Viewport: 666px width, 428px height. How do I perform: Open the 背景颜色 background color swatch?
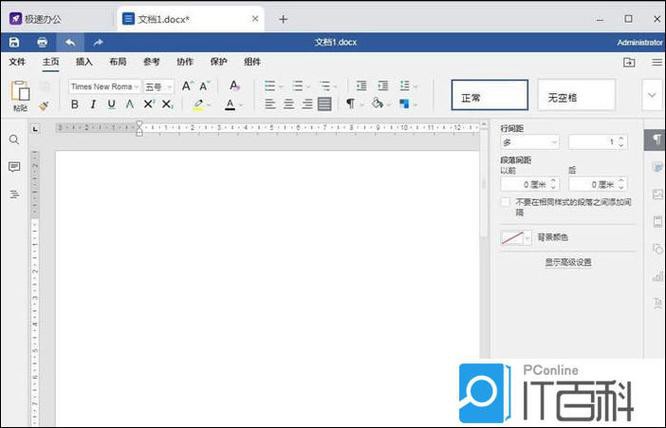tap(516, 238)
